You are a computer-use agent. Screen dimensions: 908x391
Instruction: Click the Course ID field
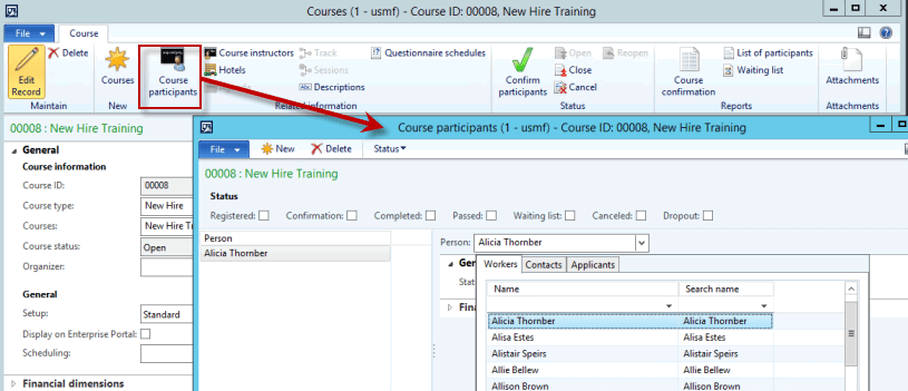pyautogui.click(x=167, y=185)
